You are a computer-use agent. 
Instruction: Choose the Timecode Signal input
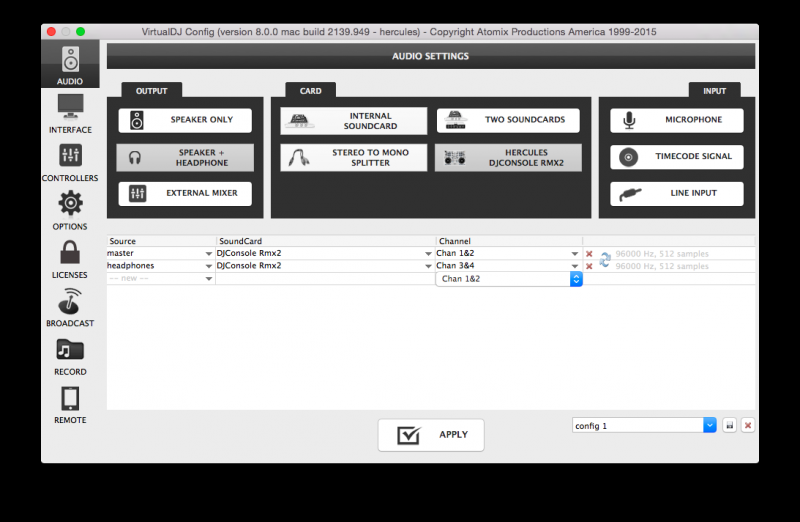(x=677, y=157)
